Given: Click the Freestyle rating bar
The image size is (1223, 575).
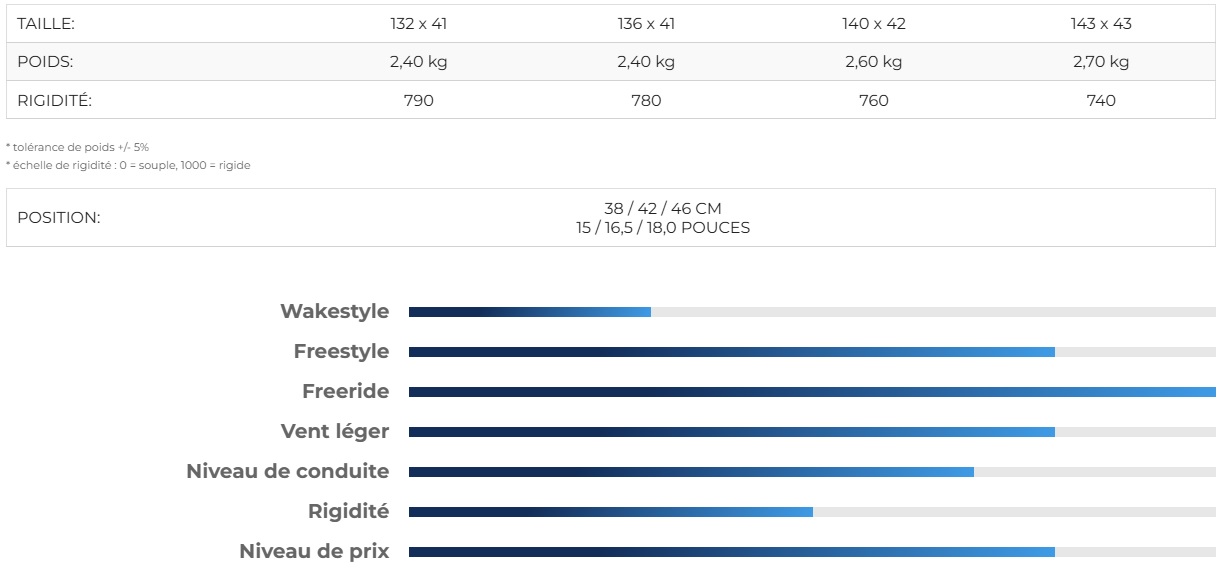Looking at the screenshot, I should point(812,352).
